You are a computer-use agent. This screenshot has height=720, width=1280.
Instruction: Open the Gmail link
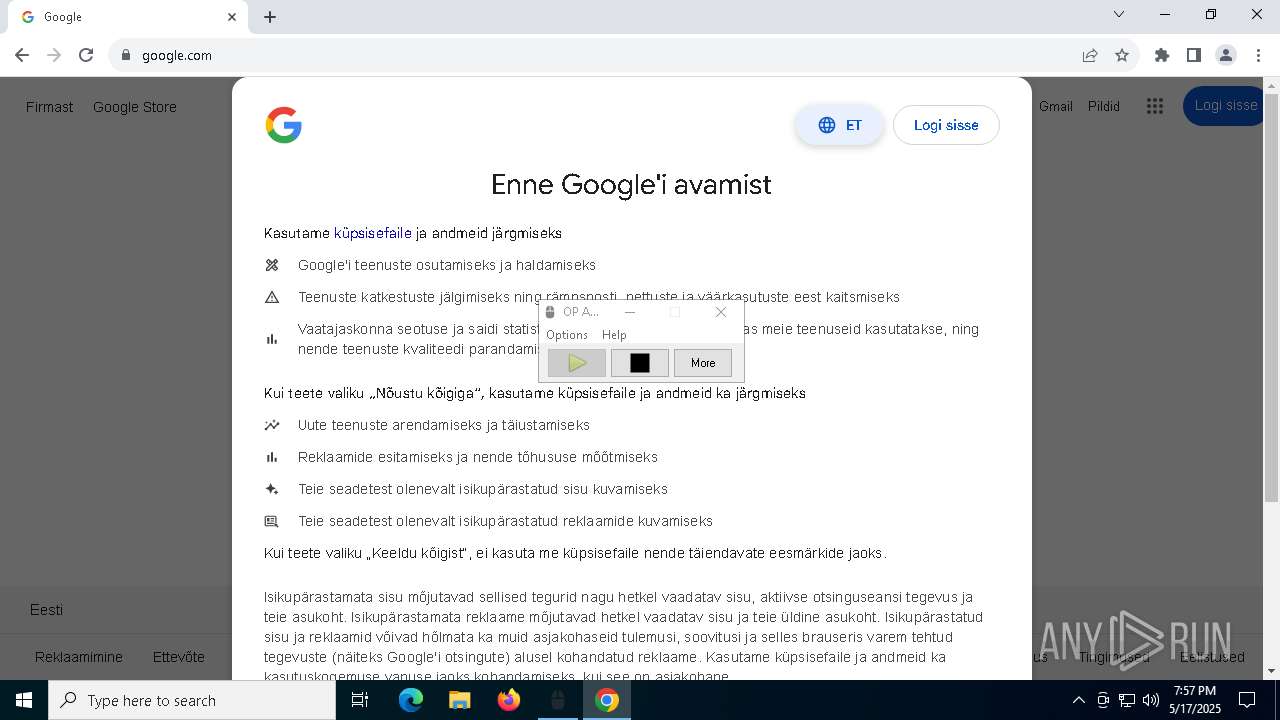(1056, 106)
